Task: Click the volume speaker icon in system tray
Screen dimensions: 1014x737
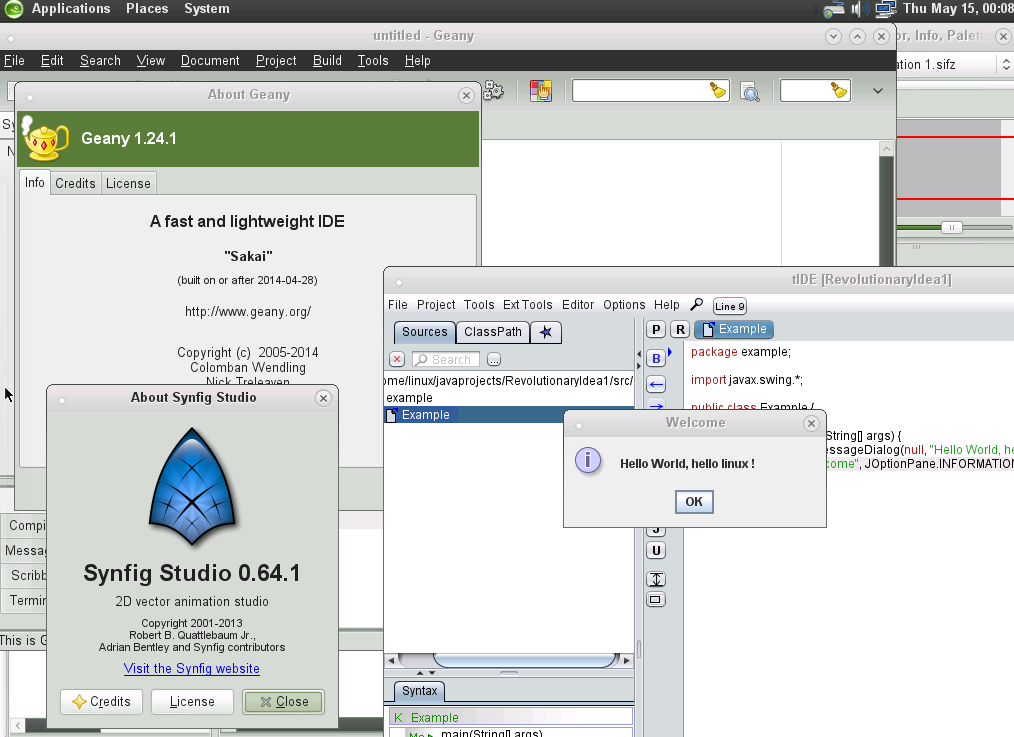Action: click(x=860, y=9)
